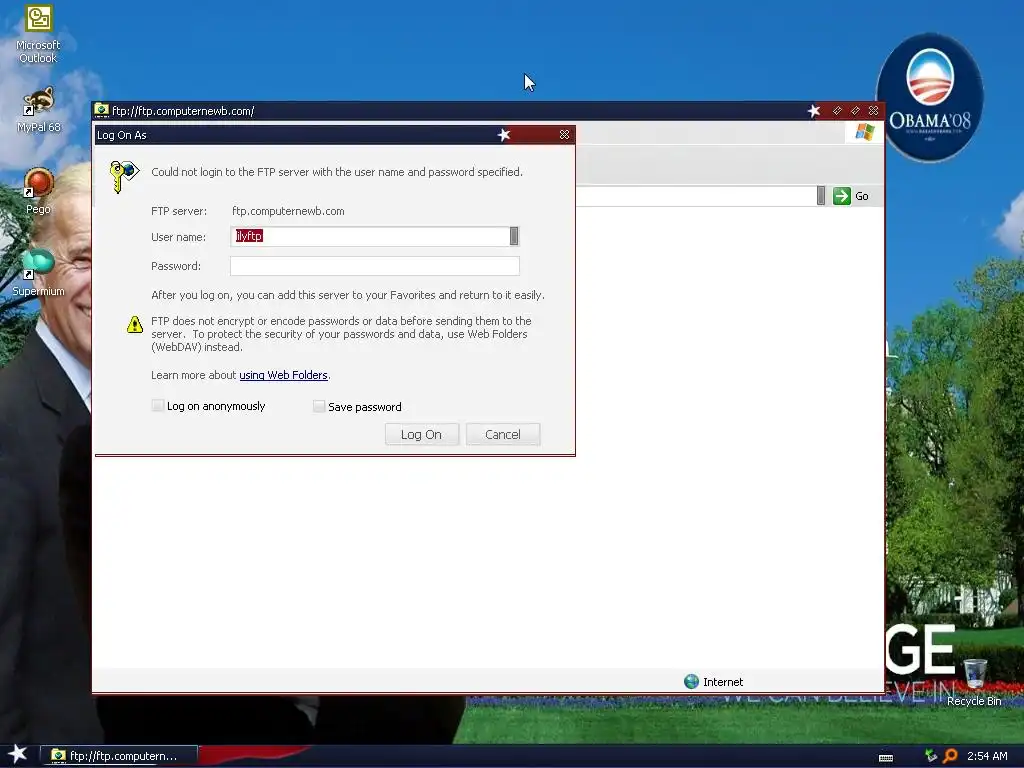Maximize the ftp.computernewb.com window
Screen dimensions: 1024x768
point(855,110)
